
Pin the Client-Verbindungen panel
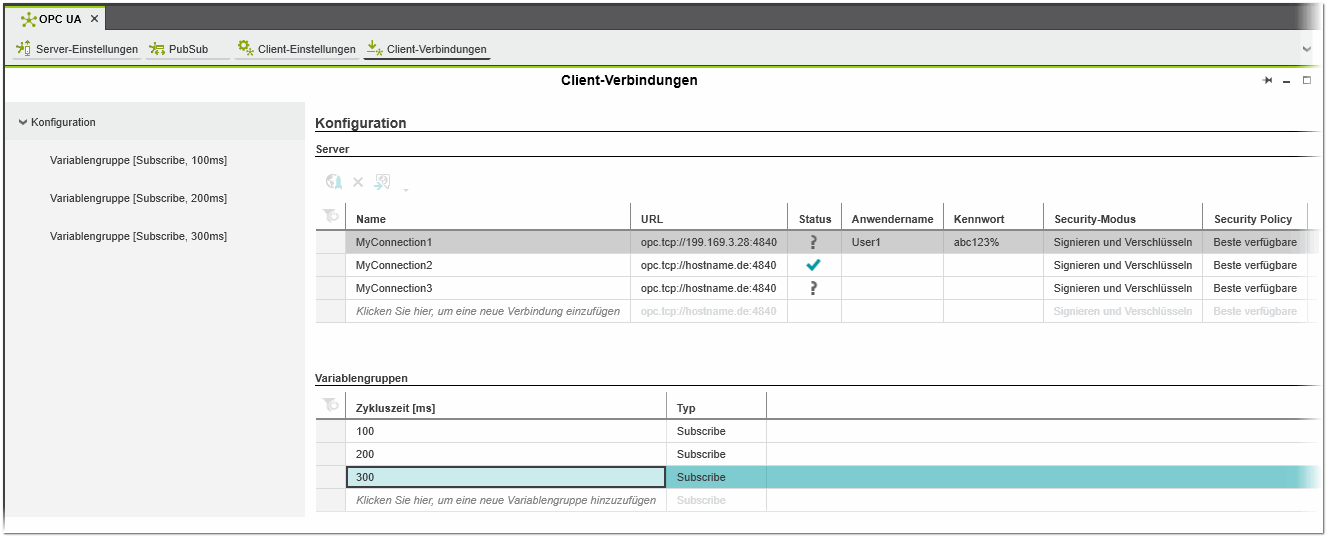pos(1268,81)
